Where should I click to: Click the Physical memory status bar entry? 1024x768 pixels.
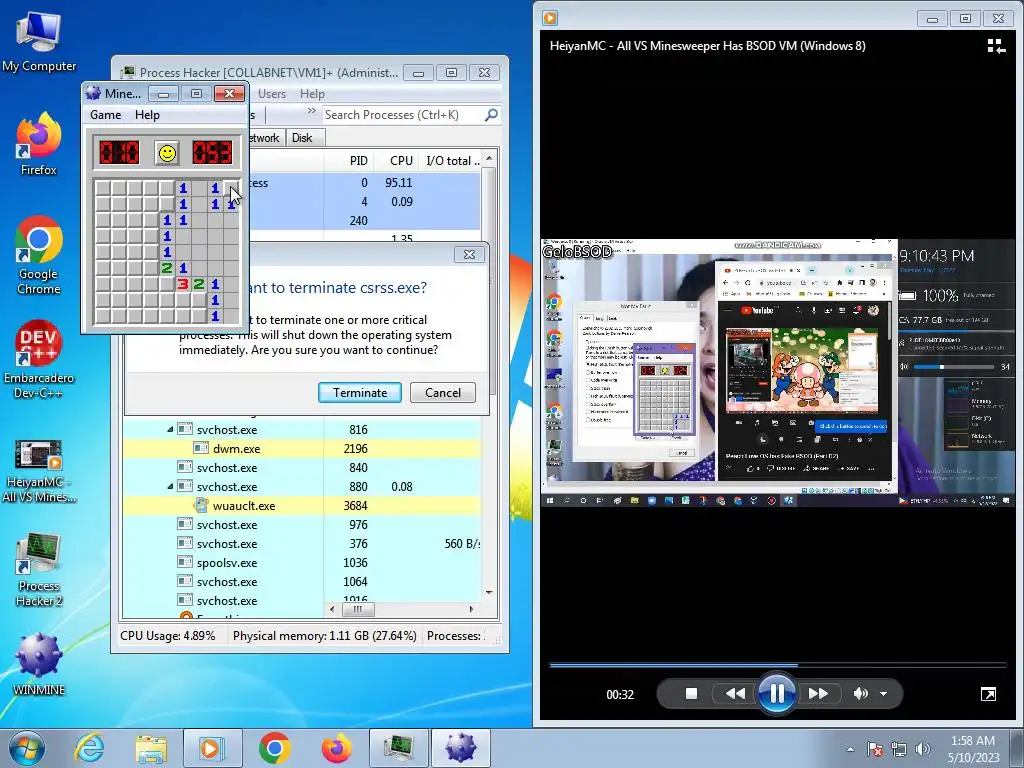coord(325,635)
